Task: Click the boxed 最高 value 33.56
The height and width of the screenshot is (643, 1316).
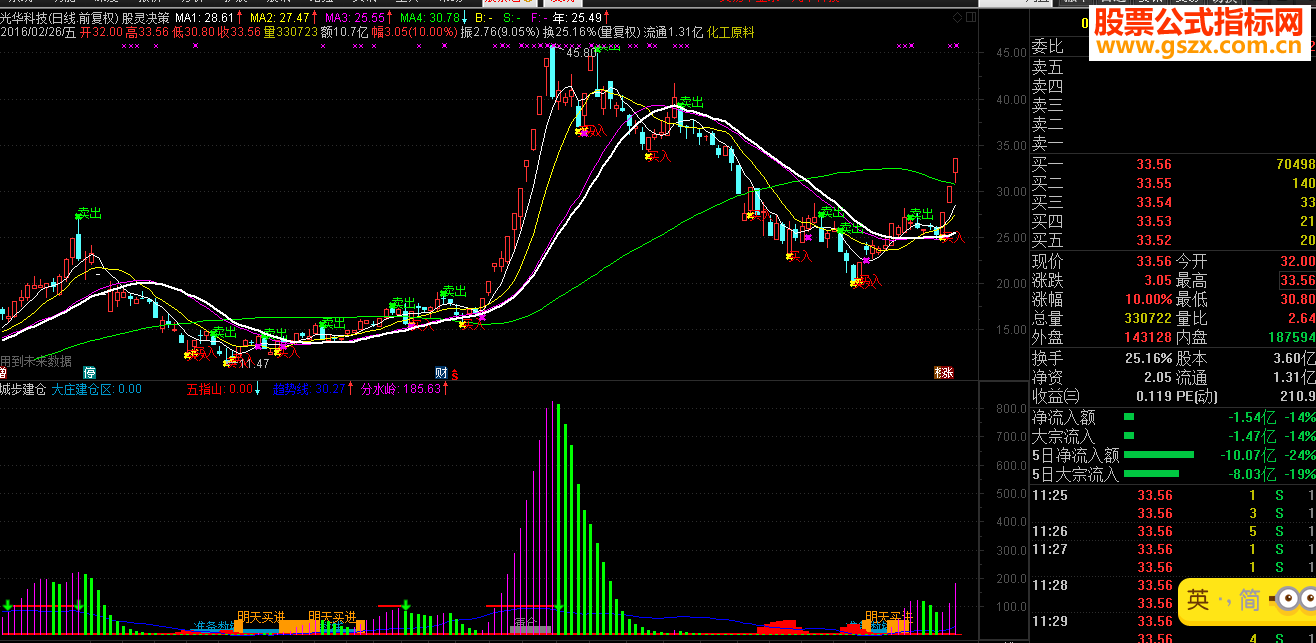Action: [x=1298, y=280]
